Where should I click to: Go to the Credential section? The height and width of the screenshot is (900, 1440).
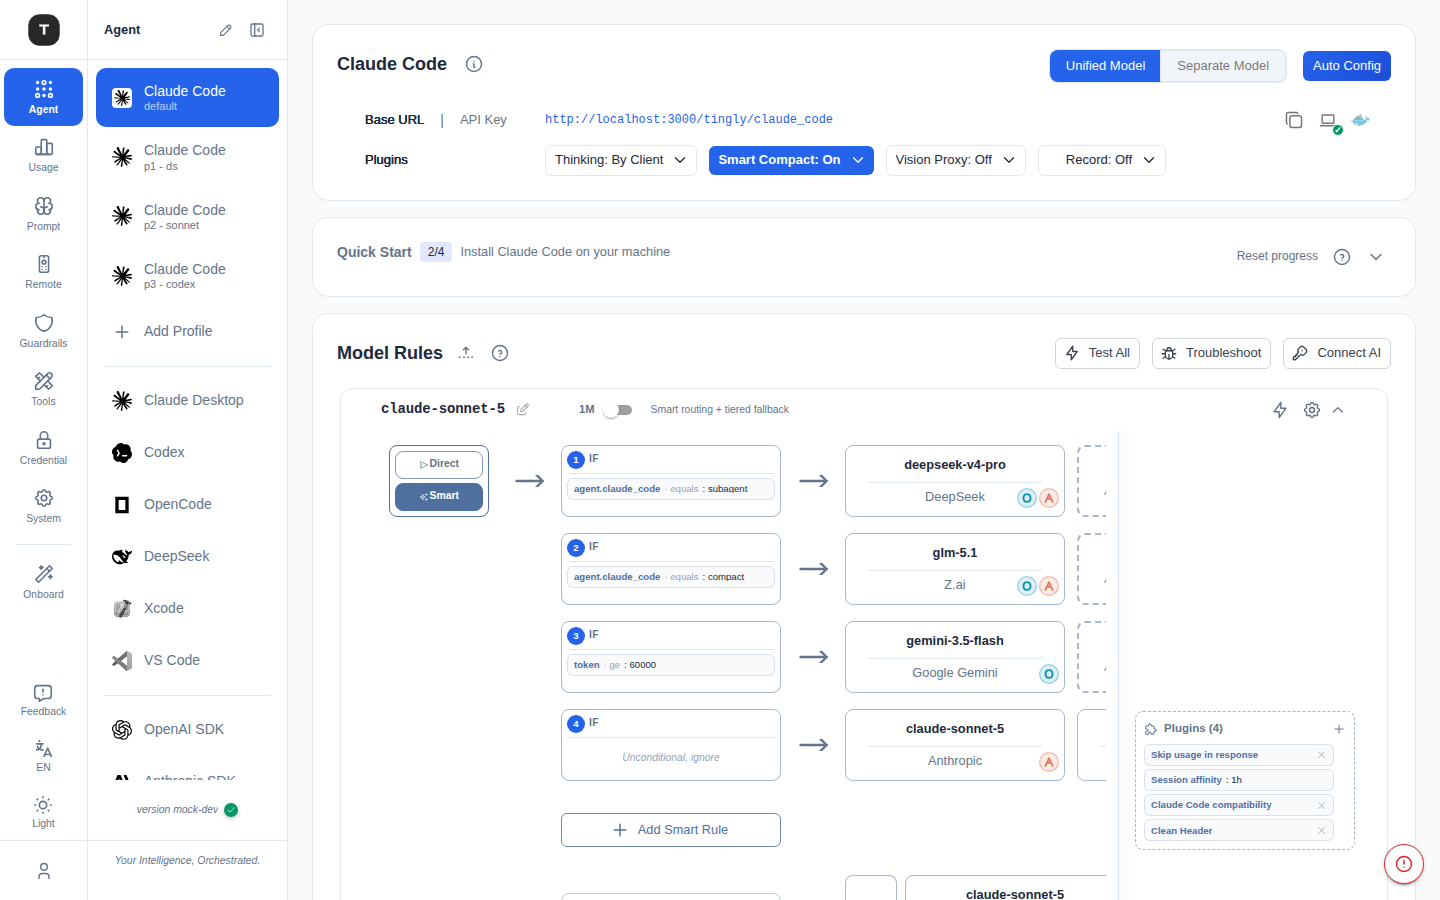(43, 448)
